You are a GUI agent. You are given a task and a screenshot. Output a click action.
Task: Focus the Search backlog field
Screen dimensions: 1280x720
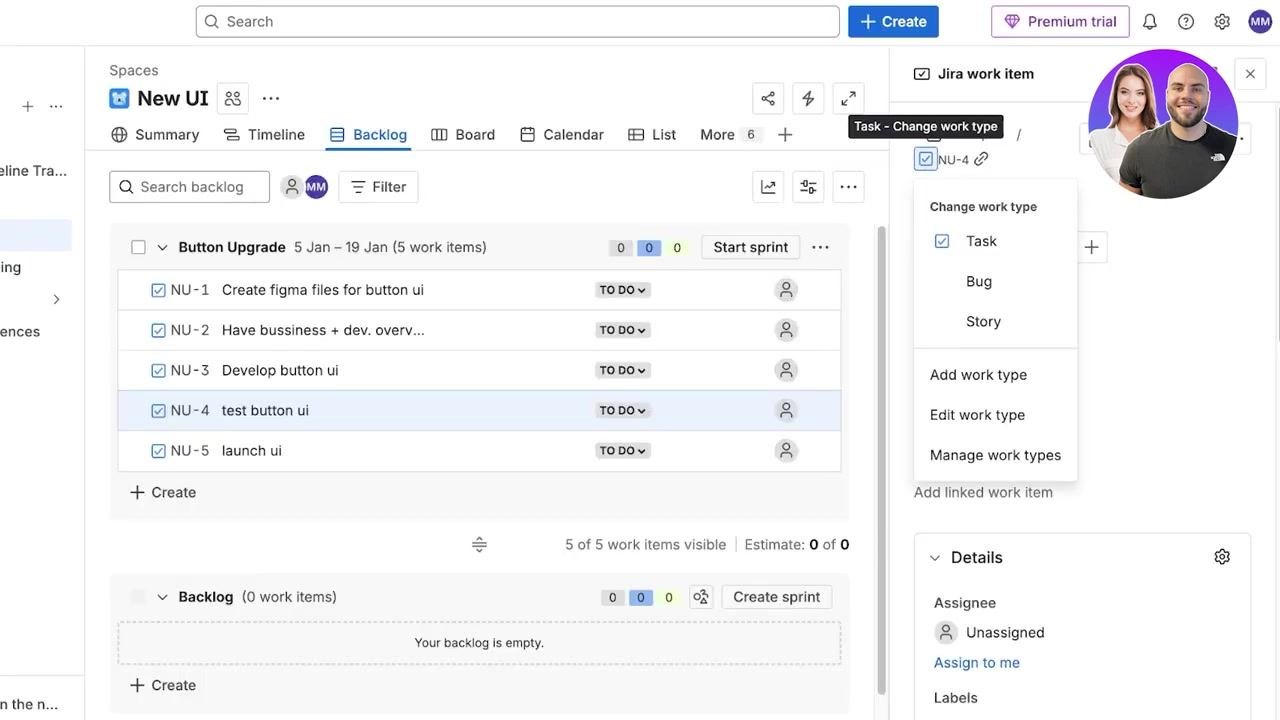coord(189,187)
